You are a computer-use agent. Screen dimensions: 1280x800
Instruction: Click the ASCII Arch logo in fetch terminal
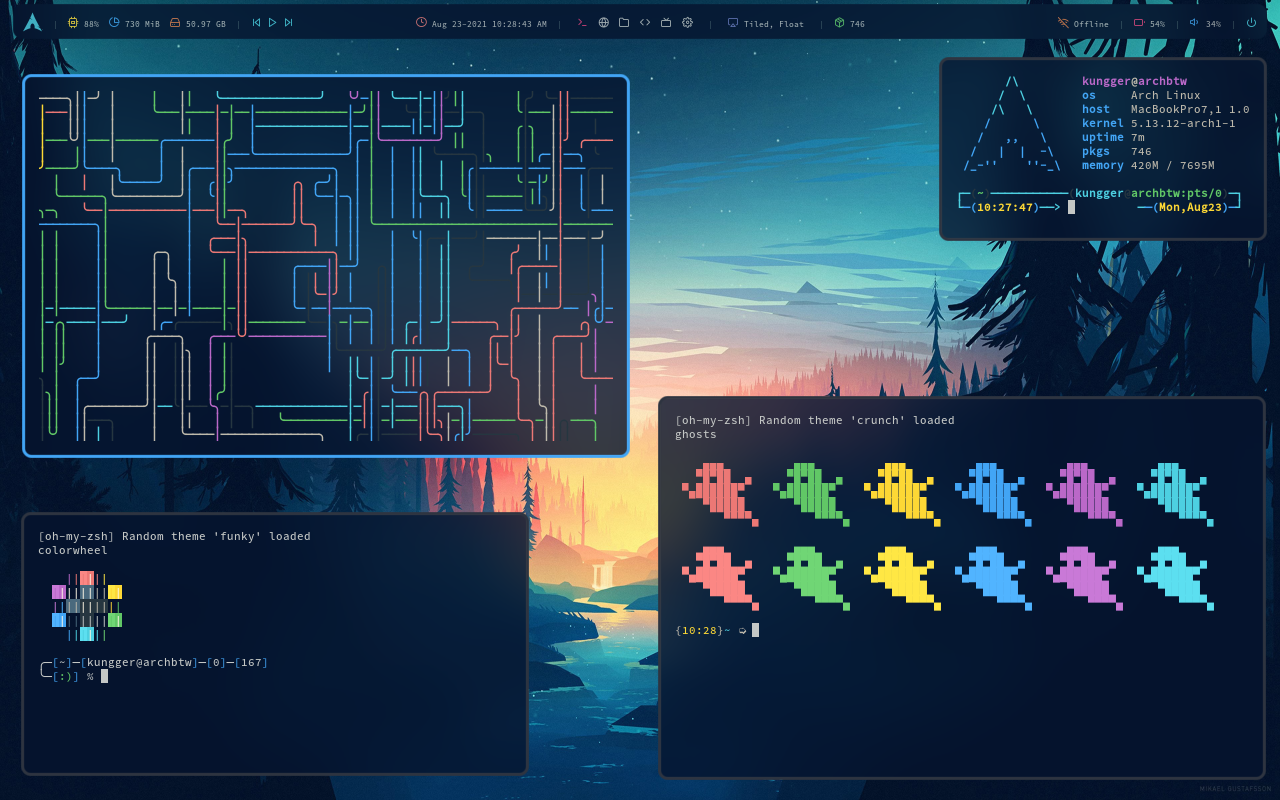click(x=1010, y=123)
